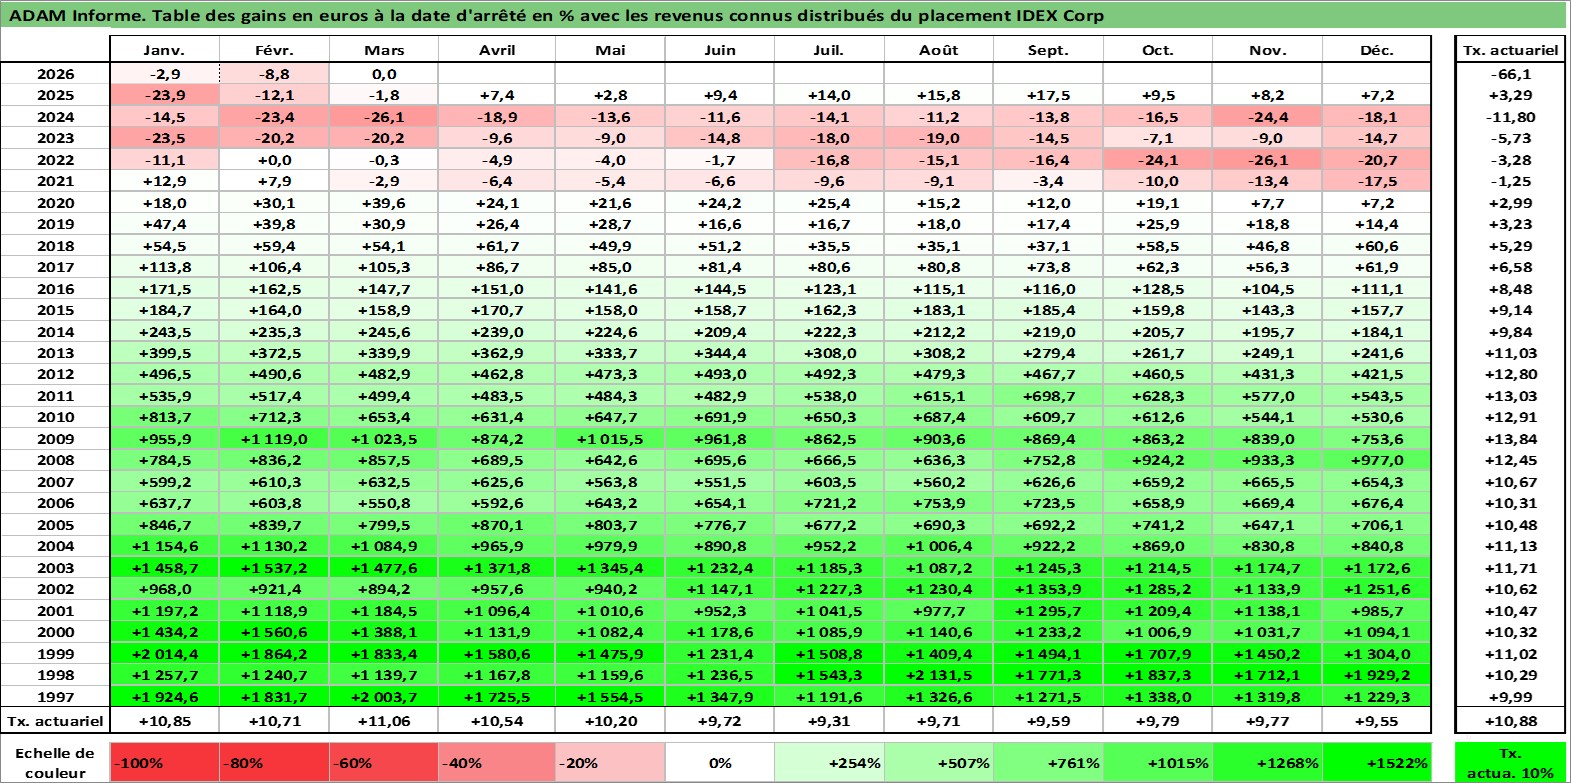
Task: Select the 2026 year row label
Action: point(55,74)
